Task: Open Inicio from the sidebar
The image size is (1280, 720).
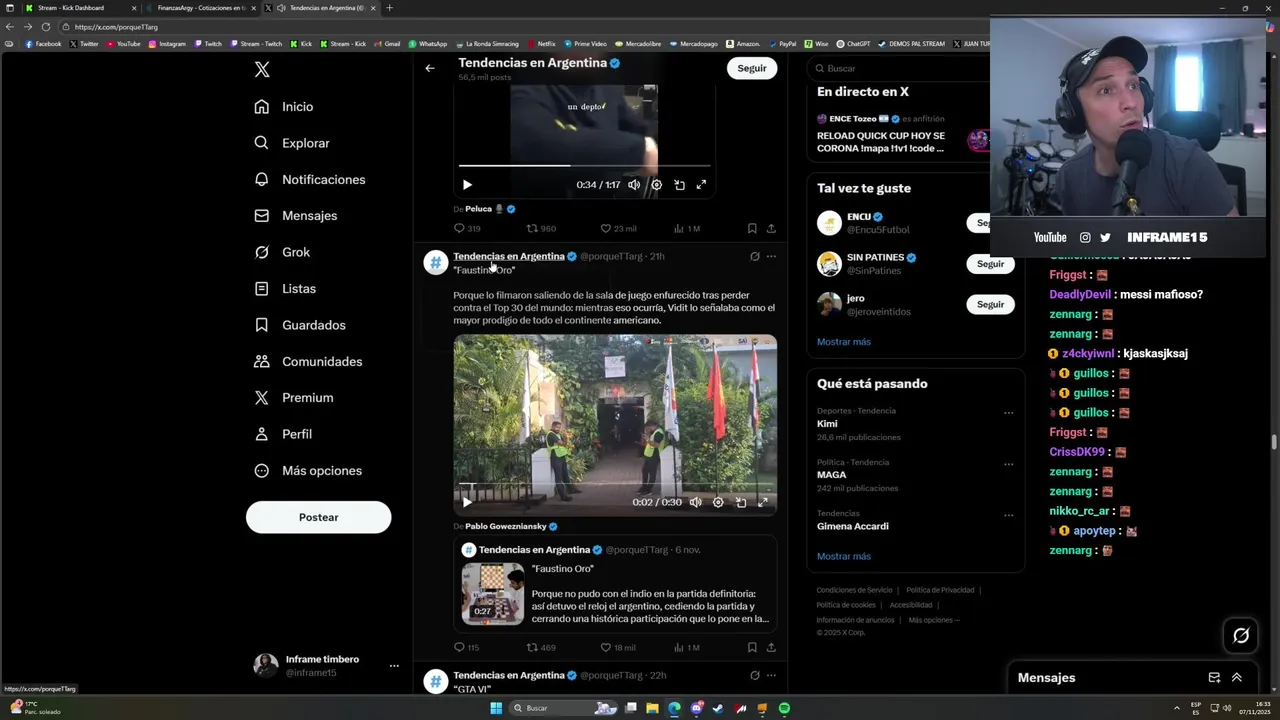Action: click(284, 107)
